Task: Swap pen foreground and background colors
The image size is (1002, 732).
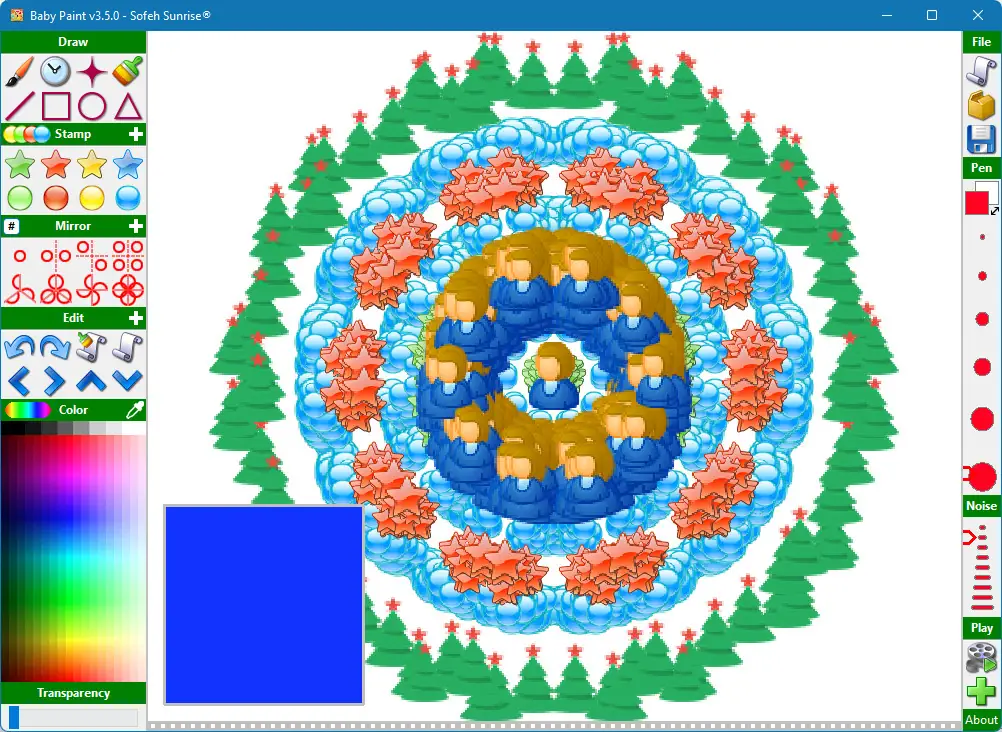Action: [x=994, y=211]
